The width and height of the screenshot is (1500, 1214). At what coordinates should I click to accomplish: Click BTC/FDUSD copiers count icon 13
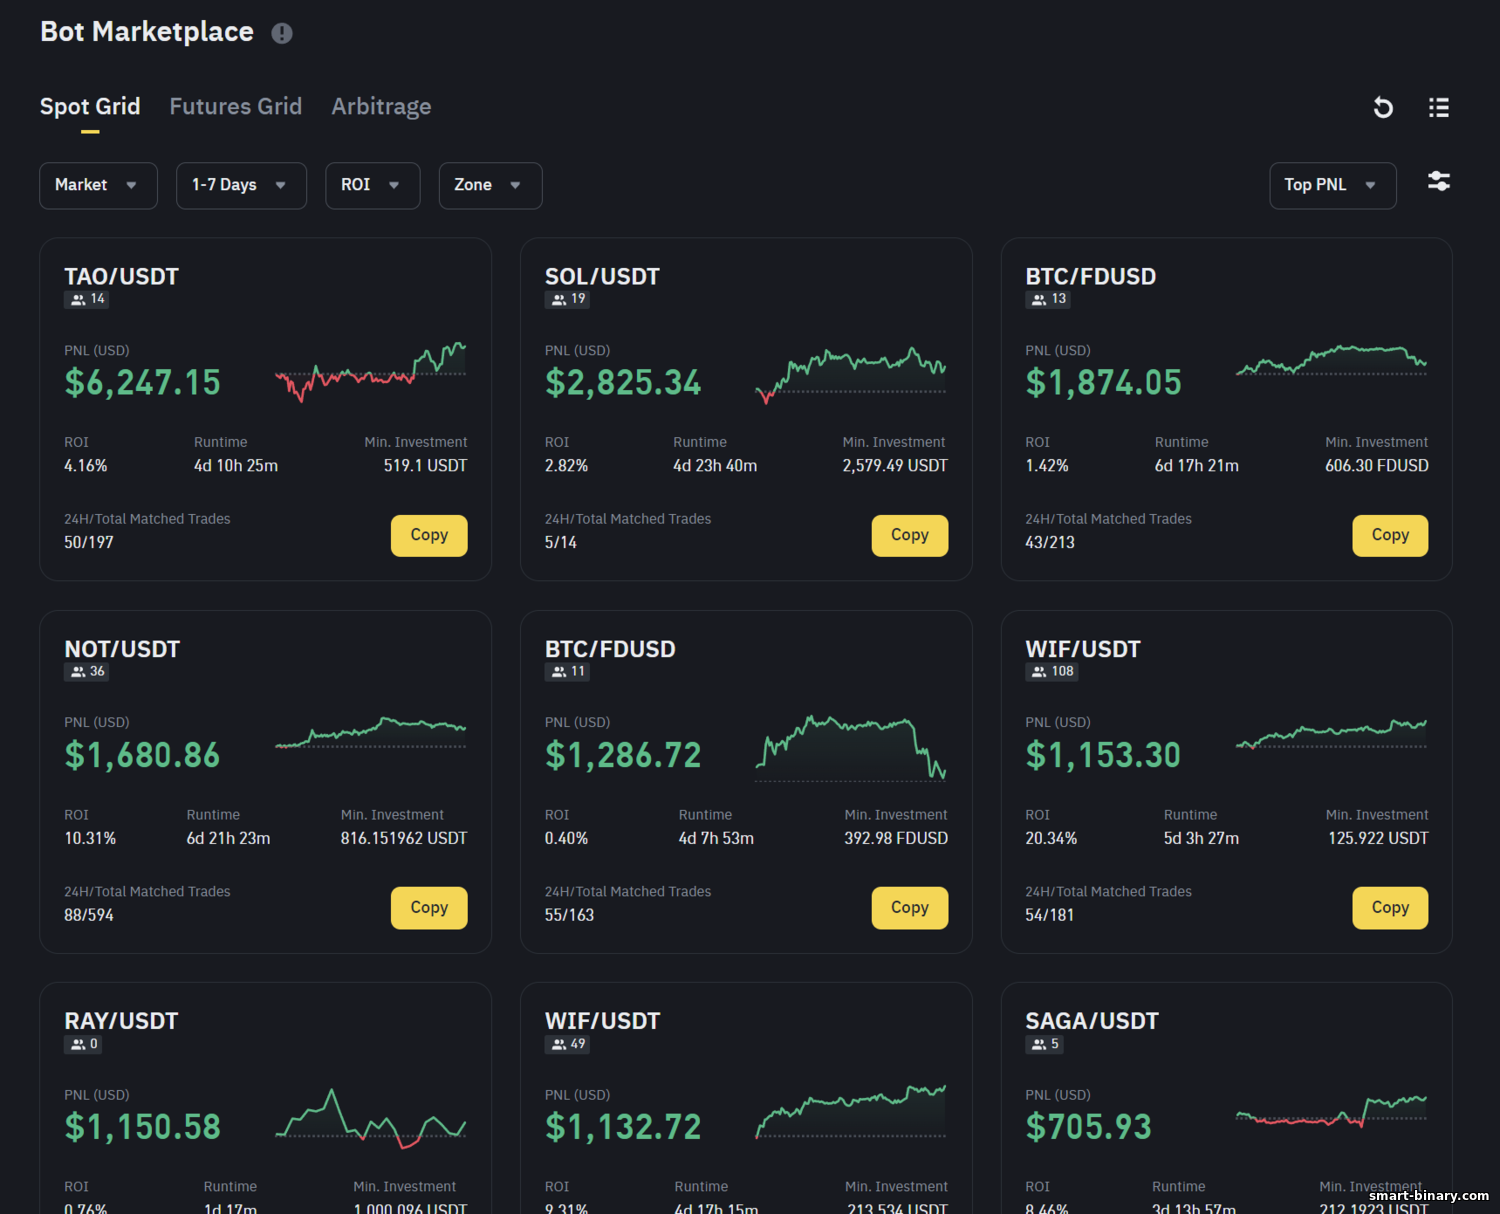[1048, 299]
